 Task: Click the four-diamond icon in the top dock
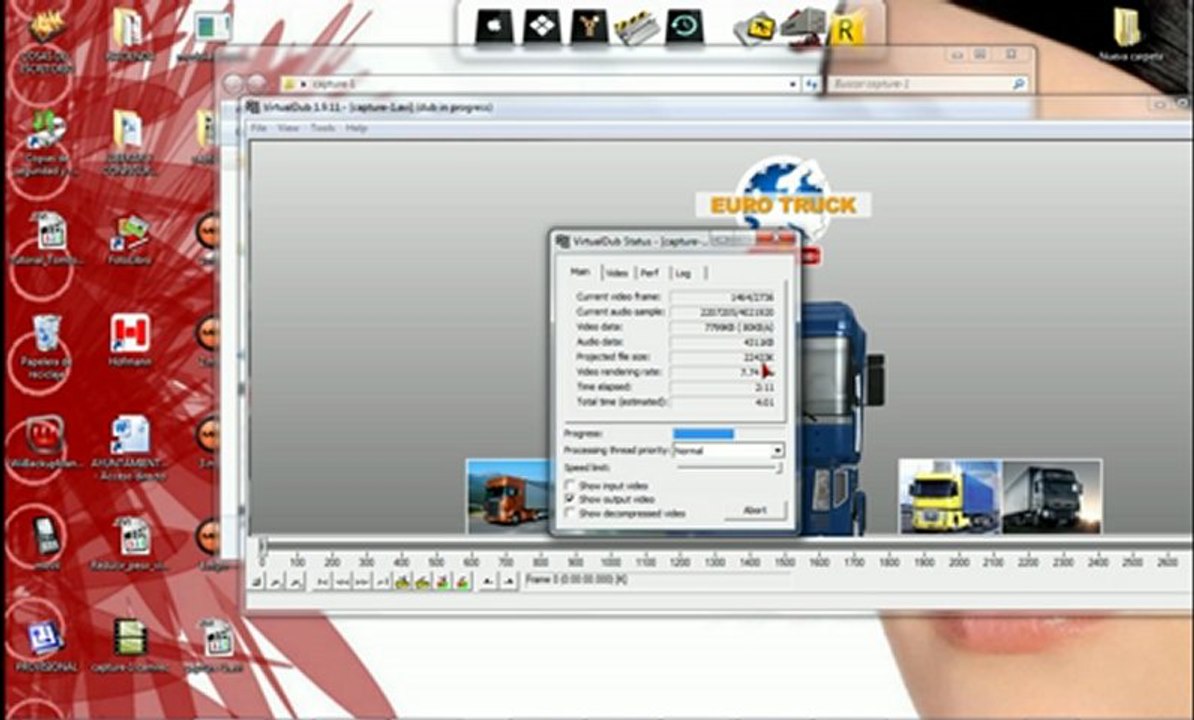[541, 27]
